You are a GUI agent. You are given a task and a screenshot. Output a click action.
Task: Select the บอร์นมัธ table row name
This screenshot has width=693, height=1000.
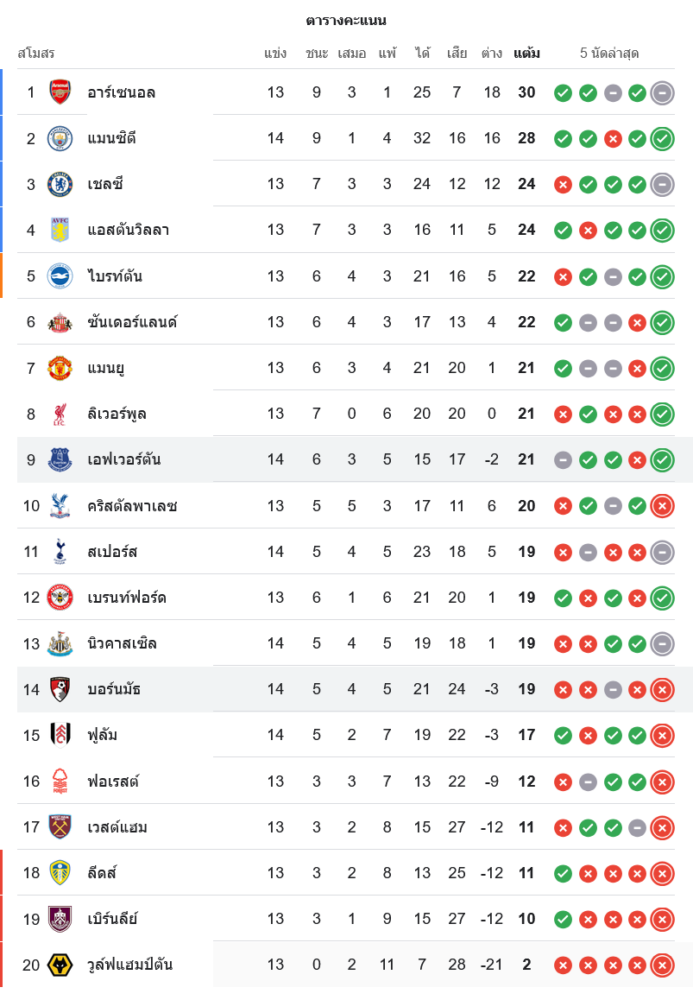pos(116,689)
